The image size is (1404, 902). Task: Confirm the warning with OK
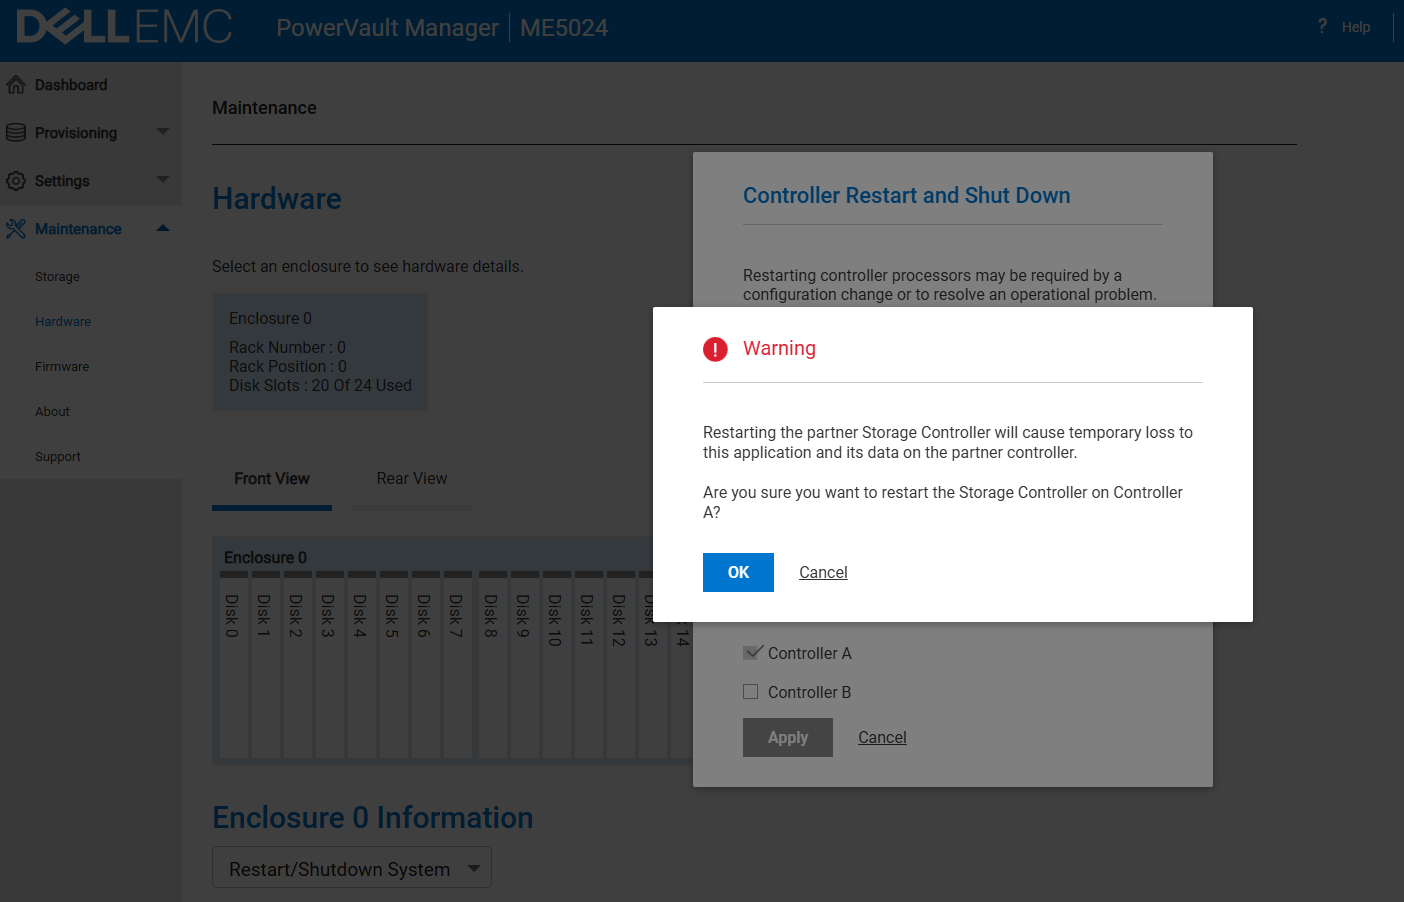point(738,571)
